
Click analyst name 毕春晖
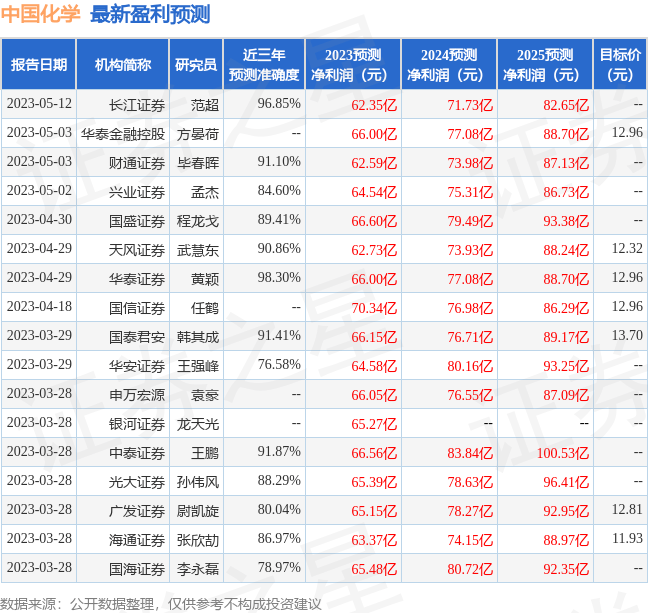pyautogui.click(x=197, y=162)
